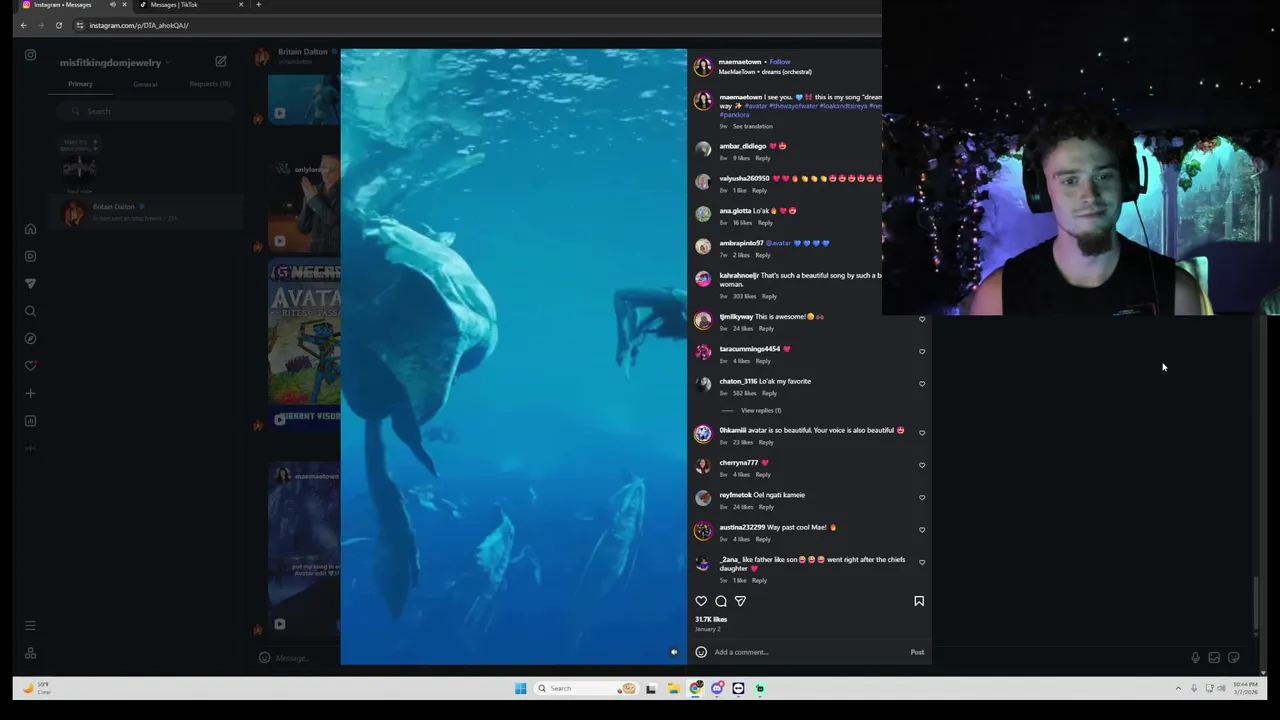Screen dimensions: 1280x720
Task: Click the Instagram logo in sidebar
Action: 30,55
